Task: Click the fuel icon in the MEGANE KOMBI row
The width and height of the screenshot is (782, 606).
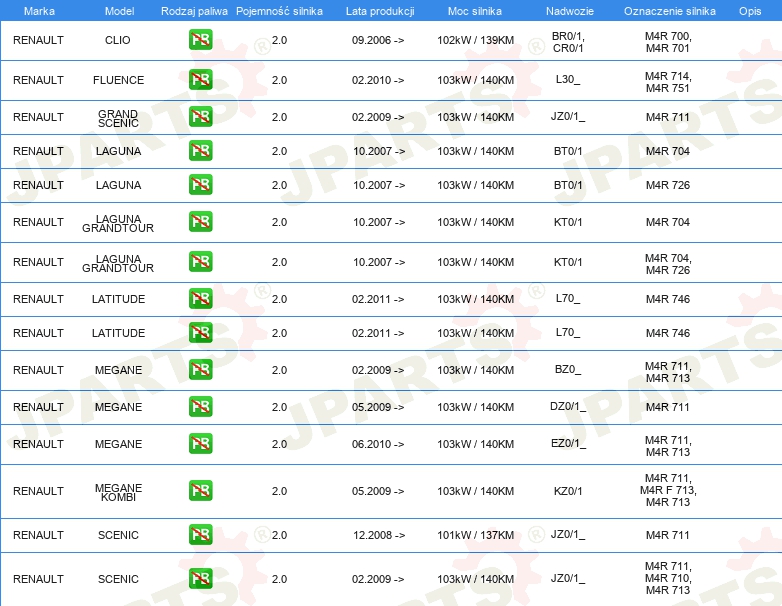Action: coord(200,490)
